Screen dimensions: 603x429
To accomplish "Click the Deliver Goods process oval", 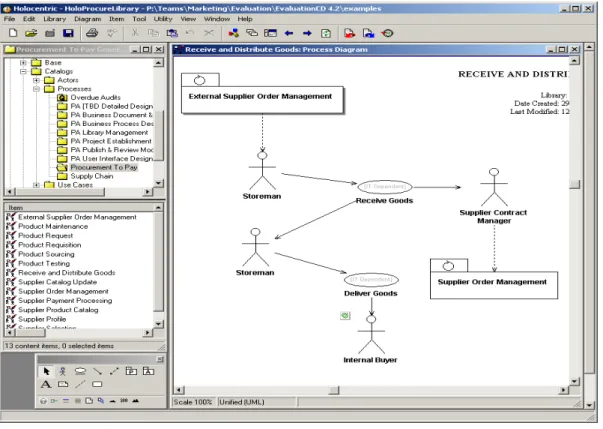I will click(x=371, y=279).
